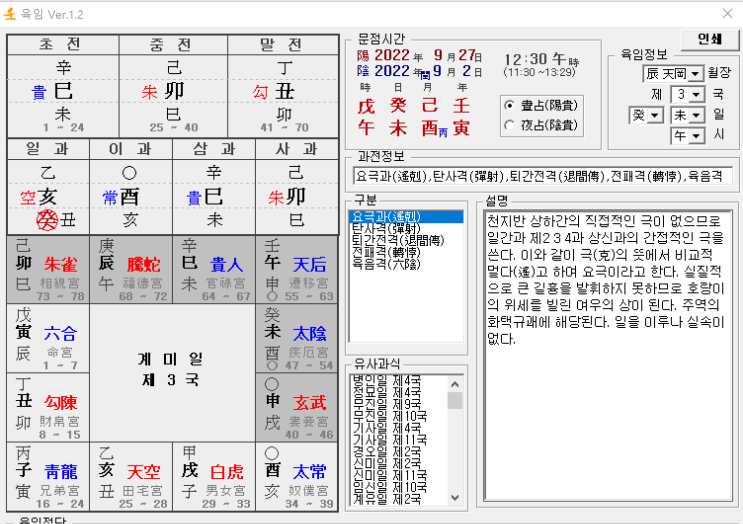Click the 일과 column header
Screen dimensions: 743x524
click(x=48, y=150)
